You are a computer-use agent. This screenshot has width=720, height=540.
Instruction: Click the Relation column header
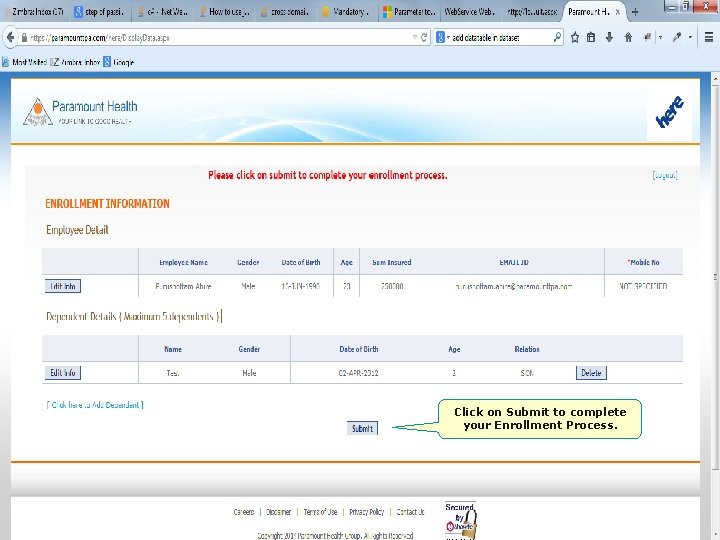[527, 349]
